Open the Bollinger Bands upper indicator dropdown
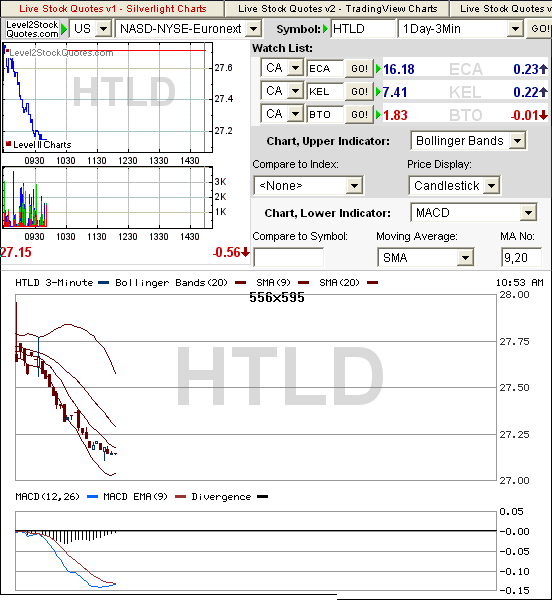Image resolution: width=552 pixels, height=600 pixels. click(468, 141)
